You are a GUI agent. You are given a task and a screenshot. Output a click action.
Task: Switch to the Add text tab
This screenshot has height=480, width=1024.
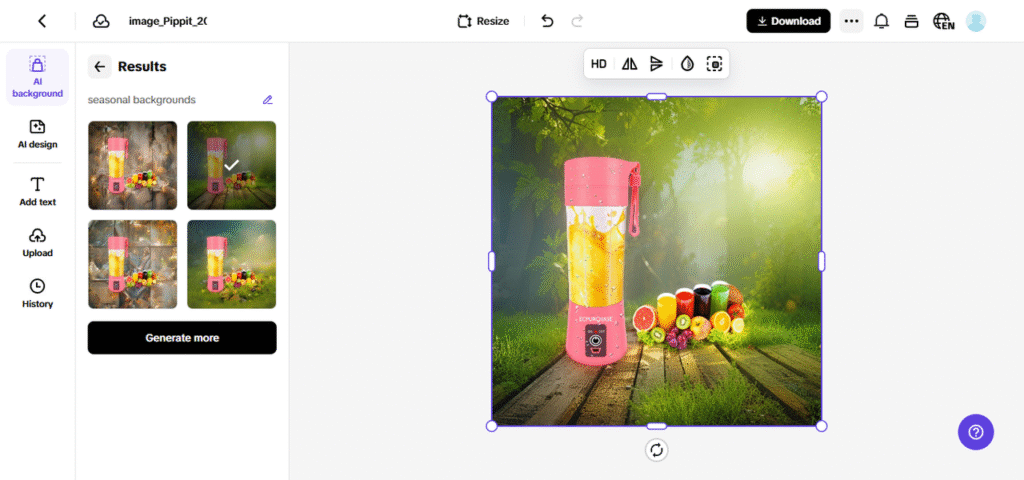(x=37, y=191)
